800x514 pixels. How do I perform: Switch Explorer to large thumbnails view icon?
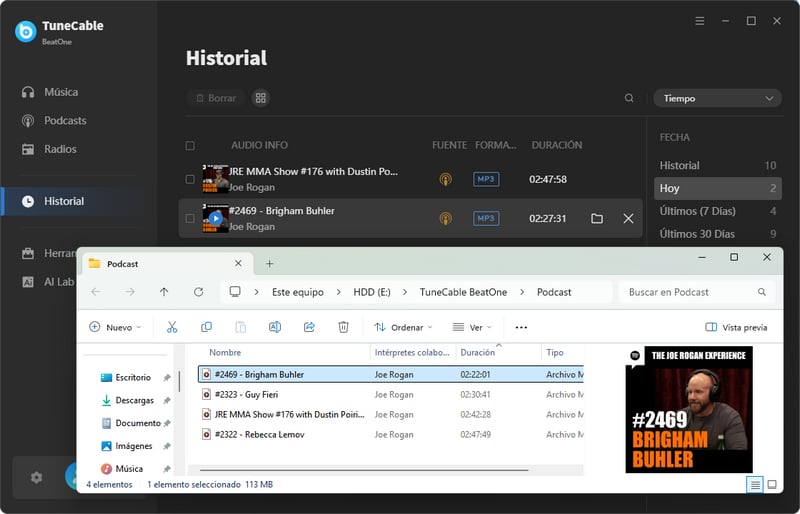[x=772, y=484]
